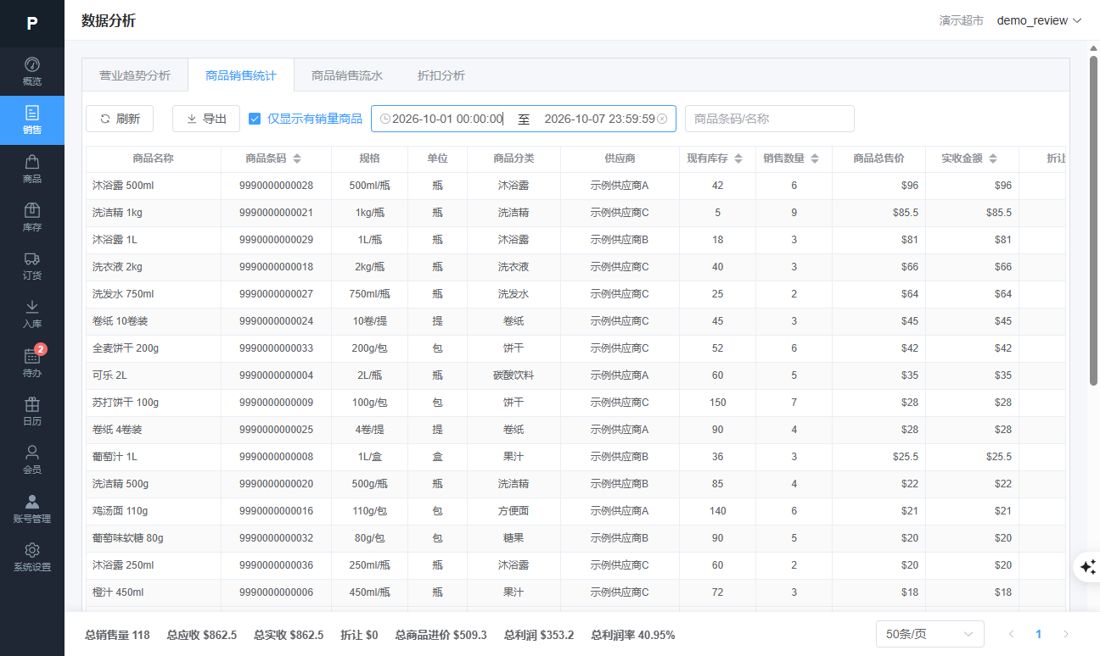Clear the date range with the circle-x icon
The width and height of the screenshot is (1100, 656).
point(662,119)
